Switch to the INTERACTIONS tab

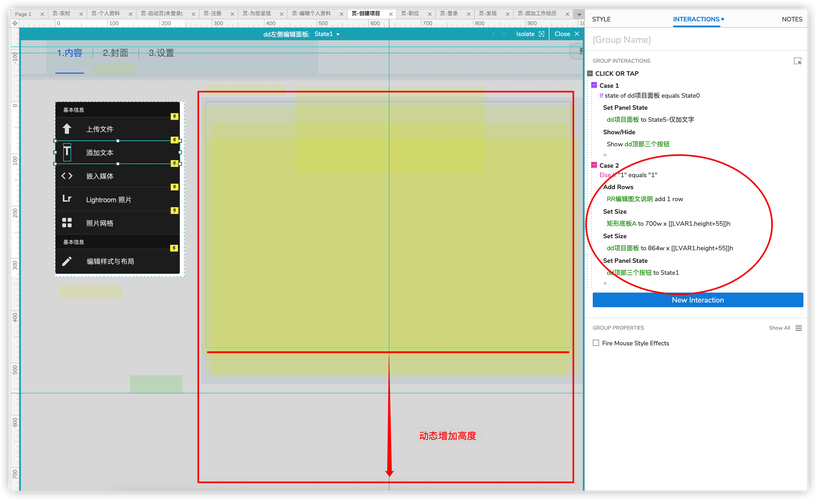click(x=696, y=19)
